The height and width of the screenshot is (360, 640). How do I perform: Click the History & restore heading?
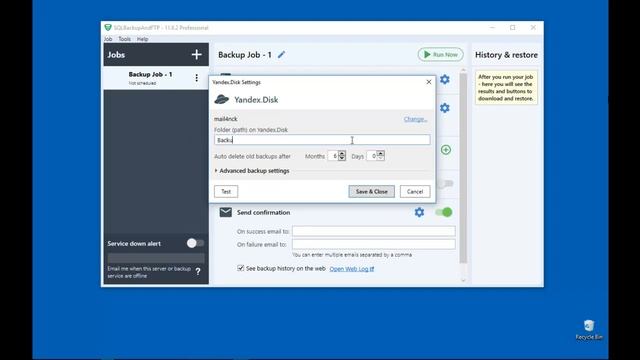[506, 55]
